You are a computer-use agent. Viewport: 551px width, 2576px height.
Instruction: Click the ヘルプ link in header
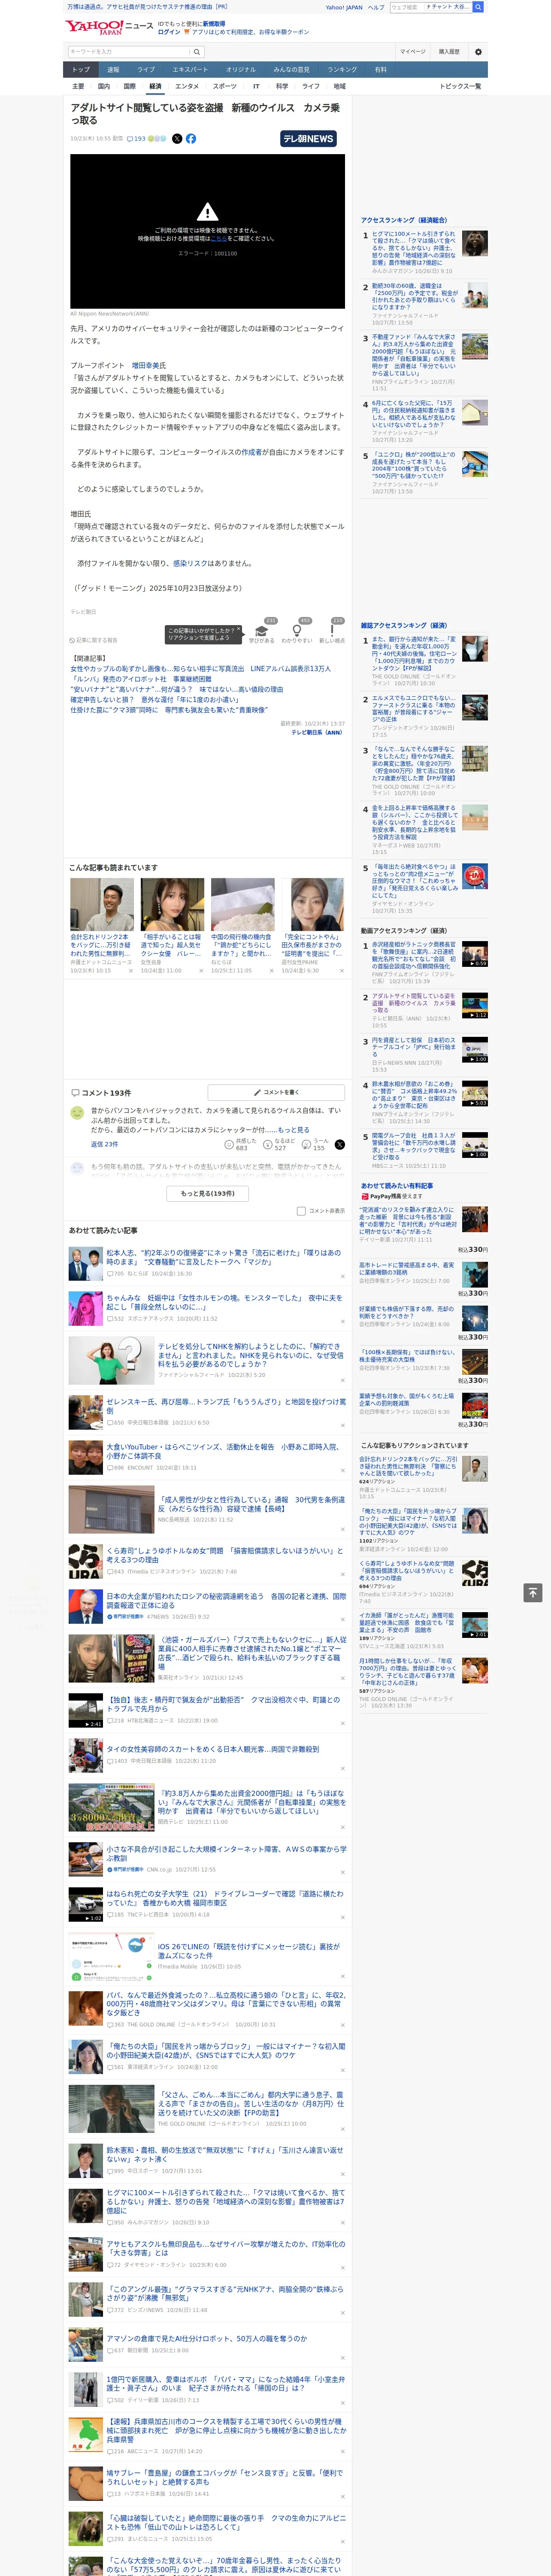(x=376, y=7)
